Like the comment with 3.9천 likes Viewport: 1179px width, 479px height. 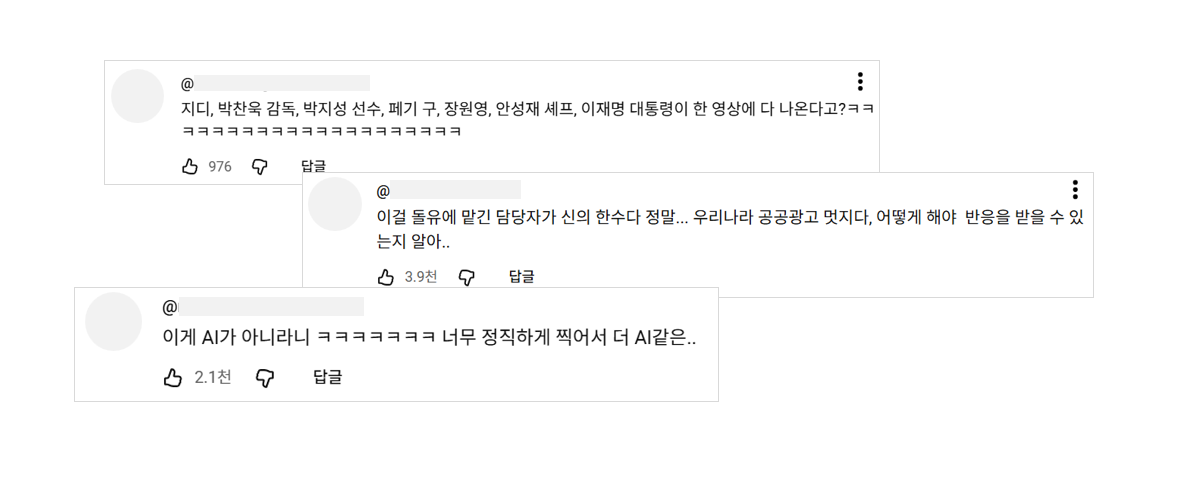click(x=387, y=277)
